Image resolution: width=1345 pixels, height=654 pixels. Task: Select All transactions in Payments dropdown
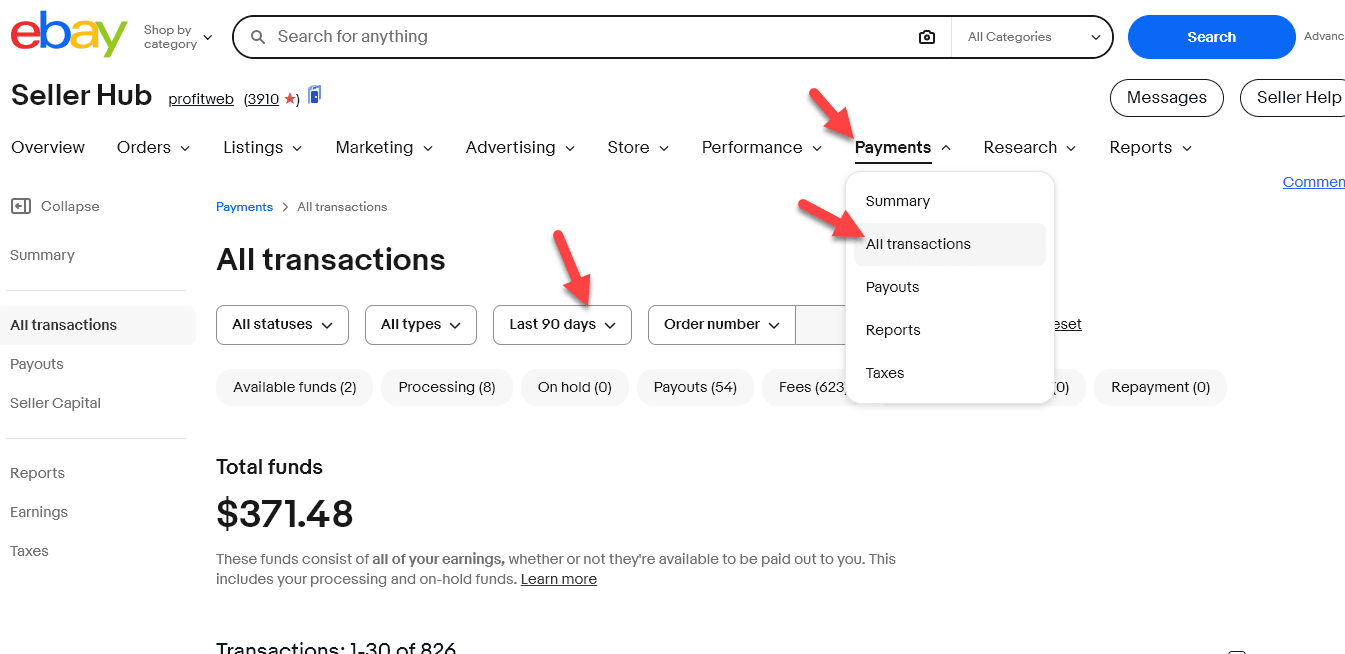[949, 244]
